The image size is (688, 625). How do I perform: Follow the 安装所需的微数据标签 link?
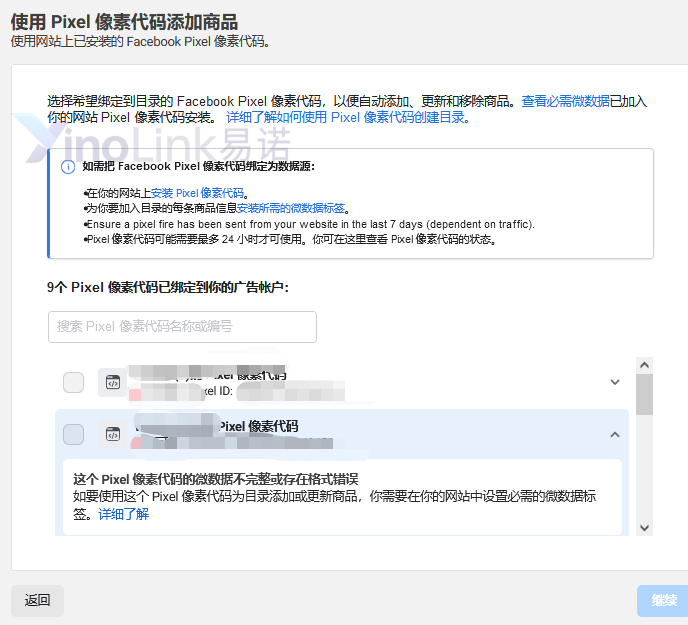pyautogui.click(x=290, y=208)
